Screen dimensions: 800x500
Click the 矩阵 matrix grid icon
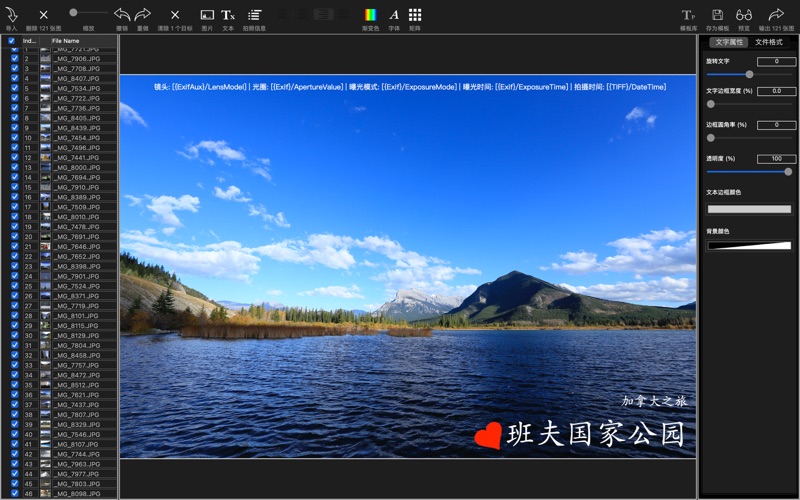click(415, 15)
